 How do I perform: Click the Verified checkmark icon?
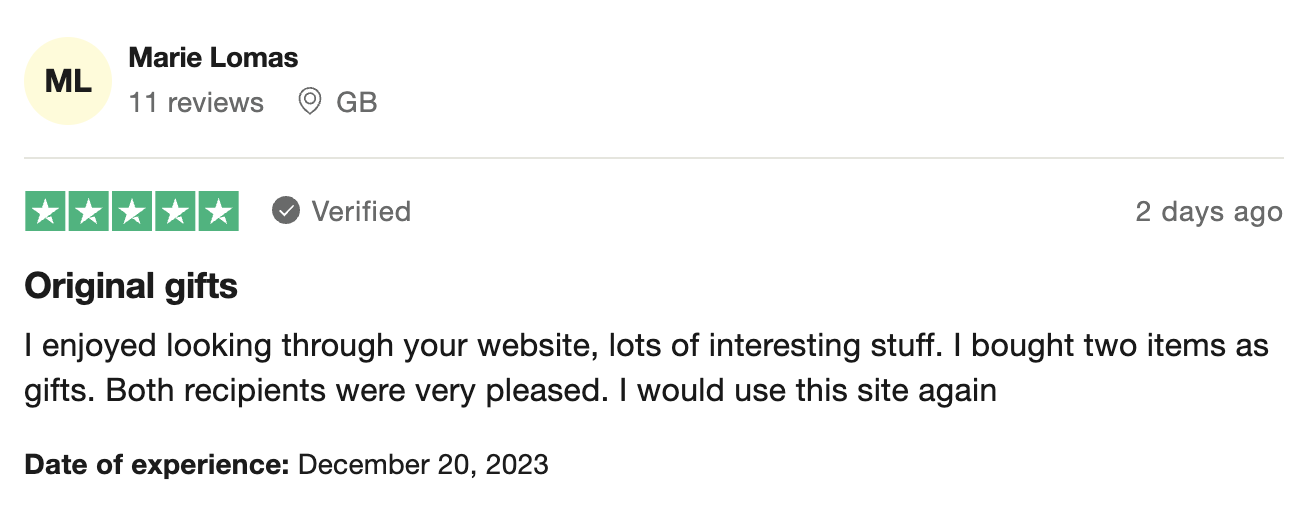pyautogui.click(x=286, y=211)
